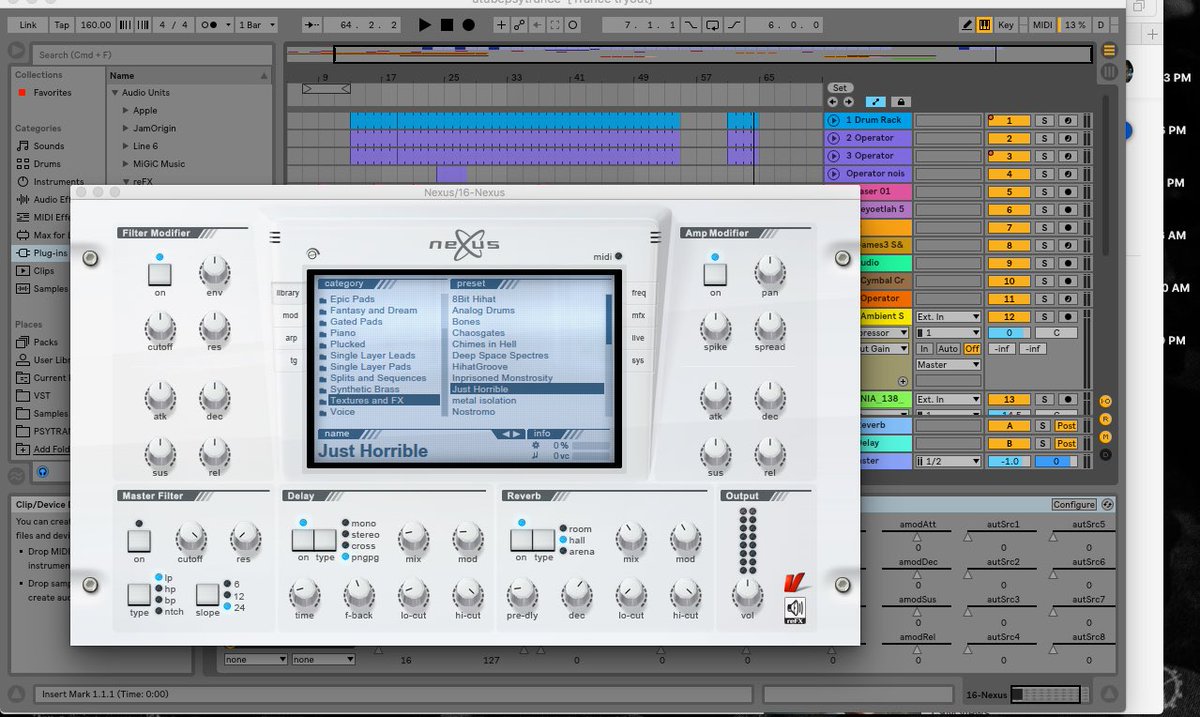
Task: Open track 12 Ext. In input dropdown
Action: [x=948, y=317]
